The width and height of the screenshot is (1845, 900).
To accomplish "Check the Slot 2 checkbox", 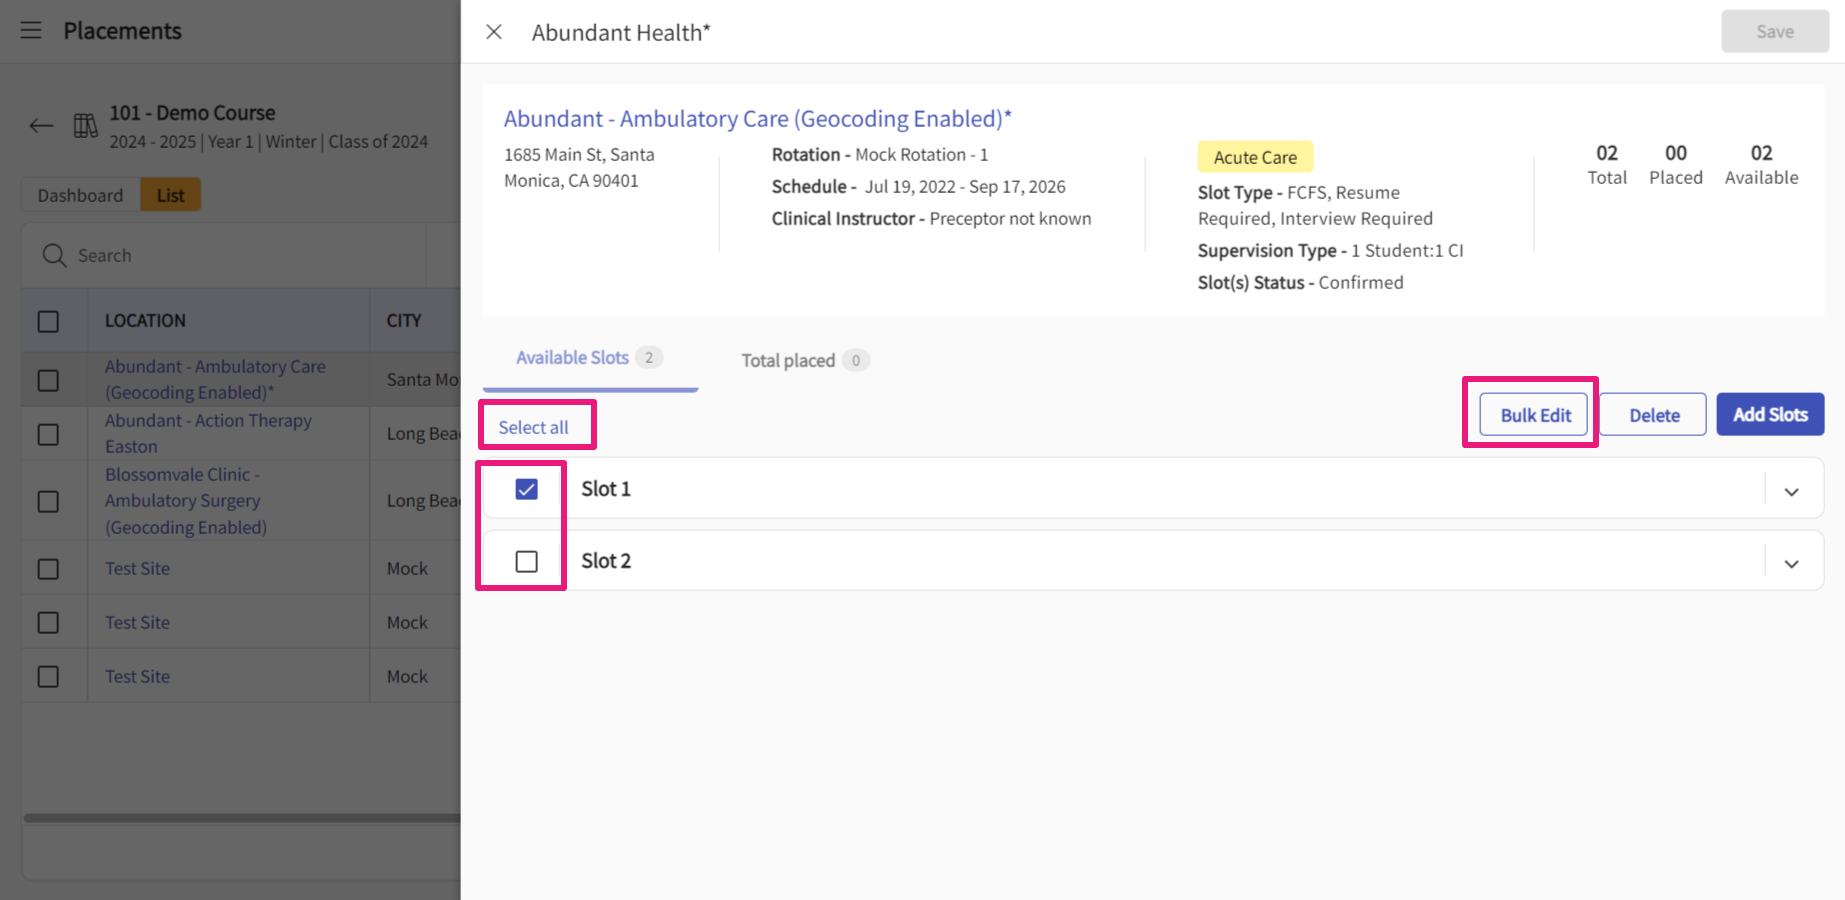I will pos(526,561).
